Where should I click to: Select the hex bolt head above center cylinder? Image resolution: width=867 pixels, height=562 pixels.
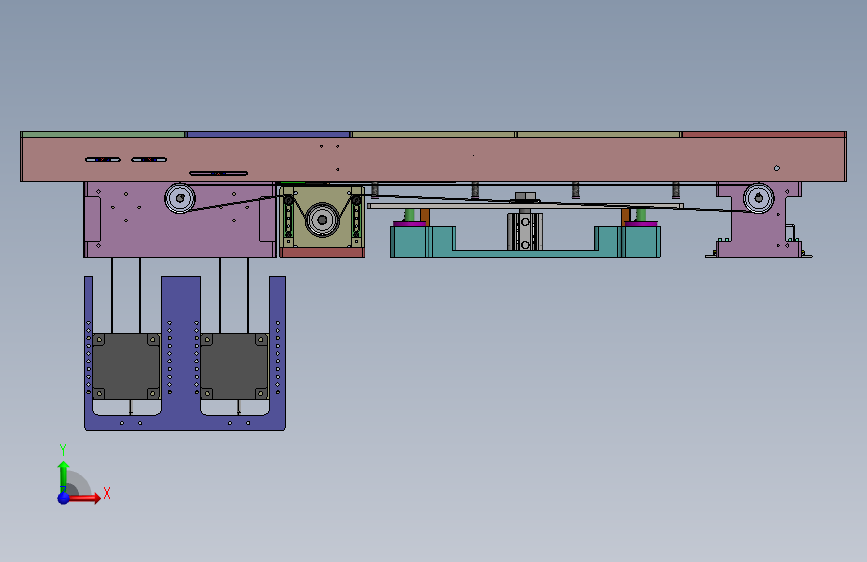pos(525,196)
